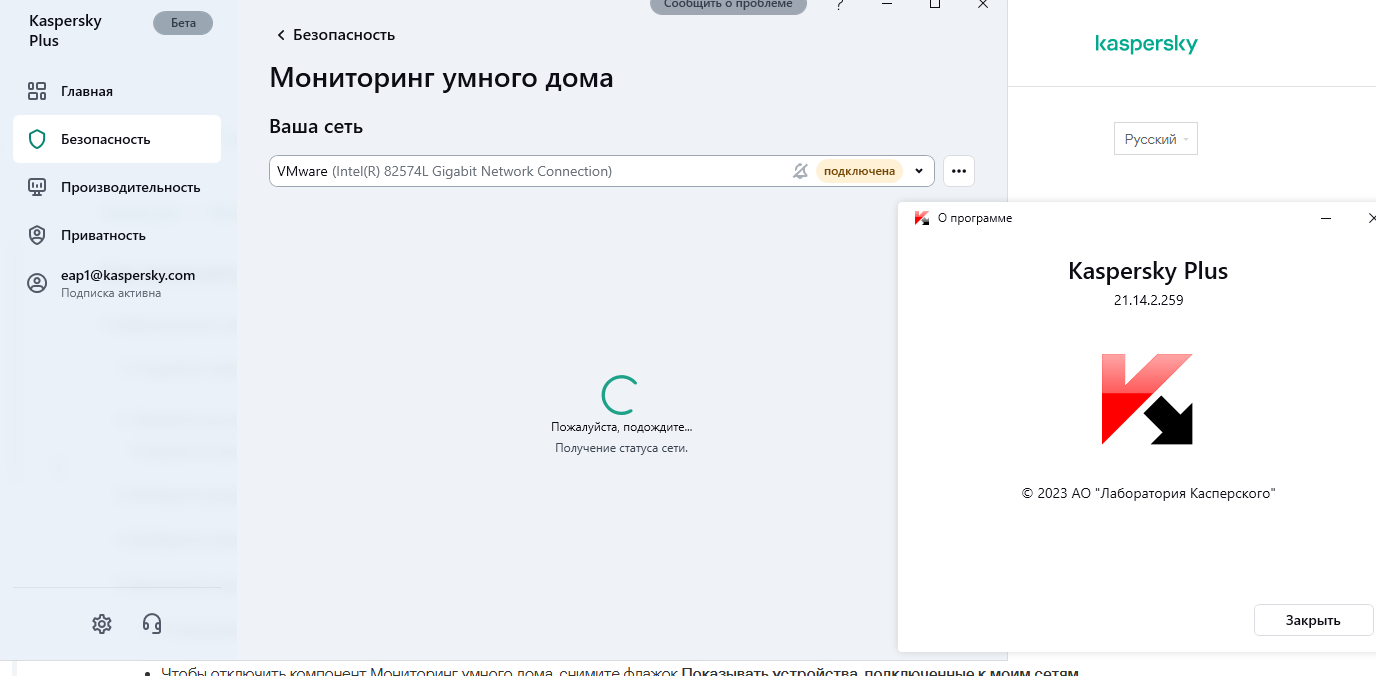Maximize the Kaspersky Plus main window
Image resolution: width=1376 pixels, height=676 pixels.
tap(935, 4)
